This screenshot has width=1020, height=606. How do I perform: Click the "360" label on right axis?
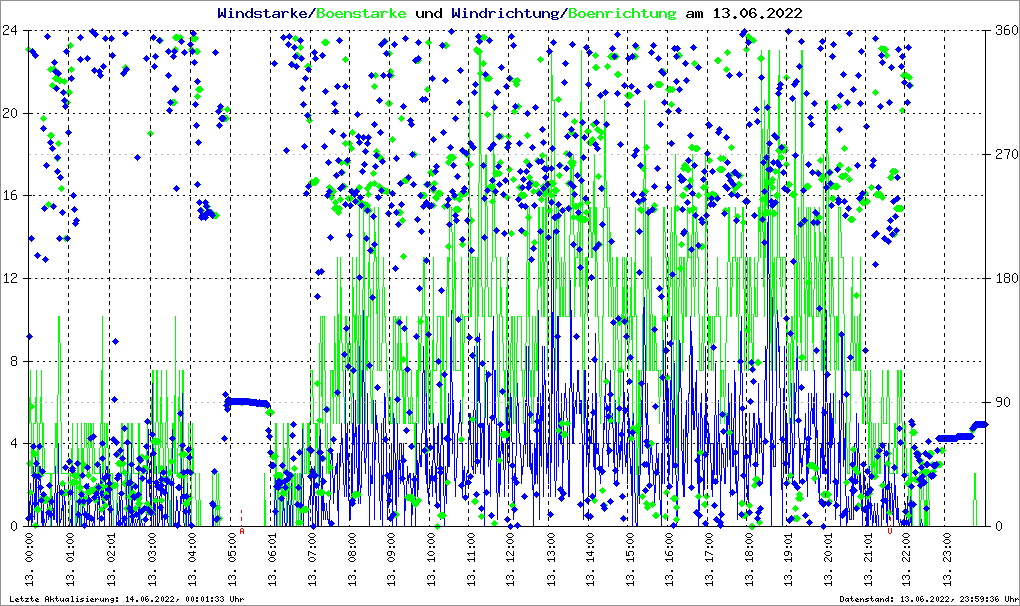coord(1005,30)
